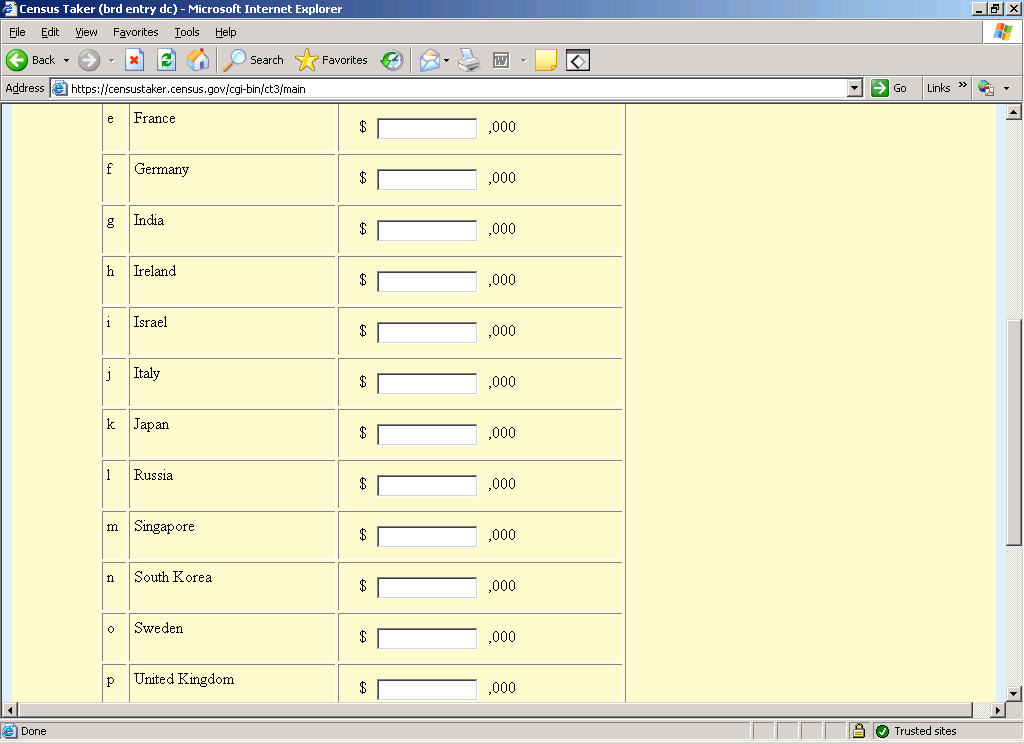Open the Edit button dropdown arrow
Screen dimensions: 1024x744
pyautogui.click(x=523, y=60)
